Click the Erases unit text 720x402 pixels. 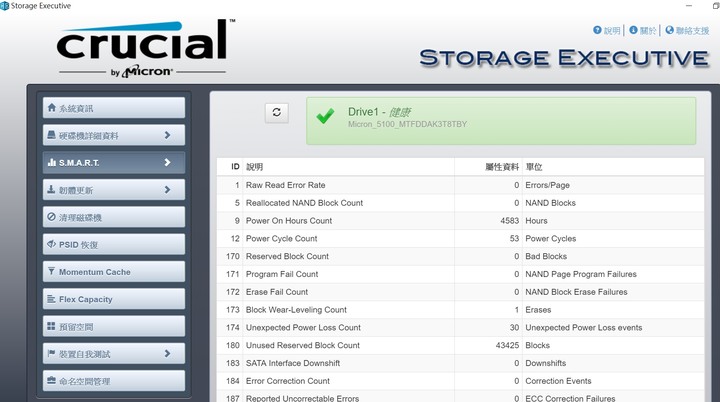[x=538, y=310]
